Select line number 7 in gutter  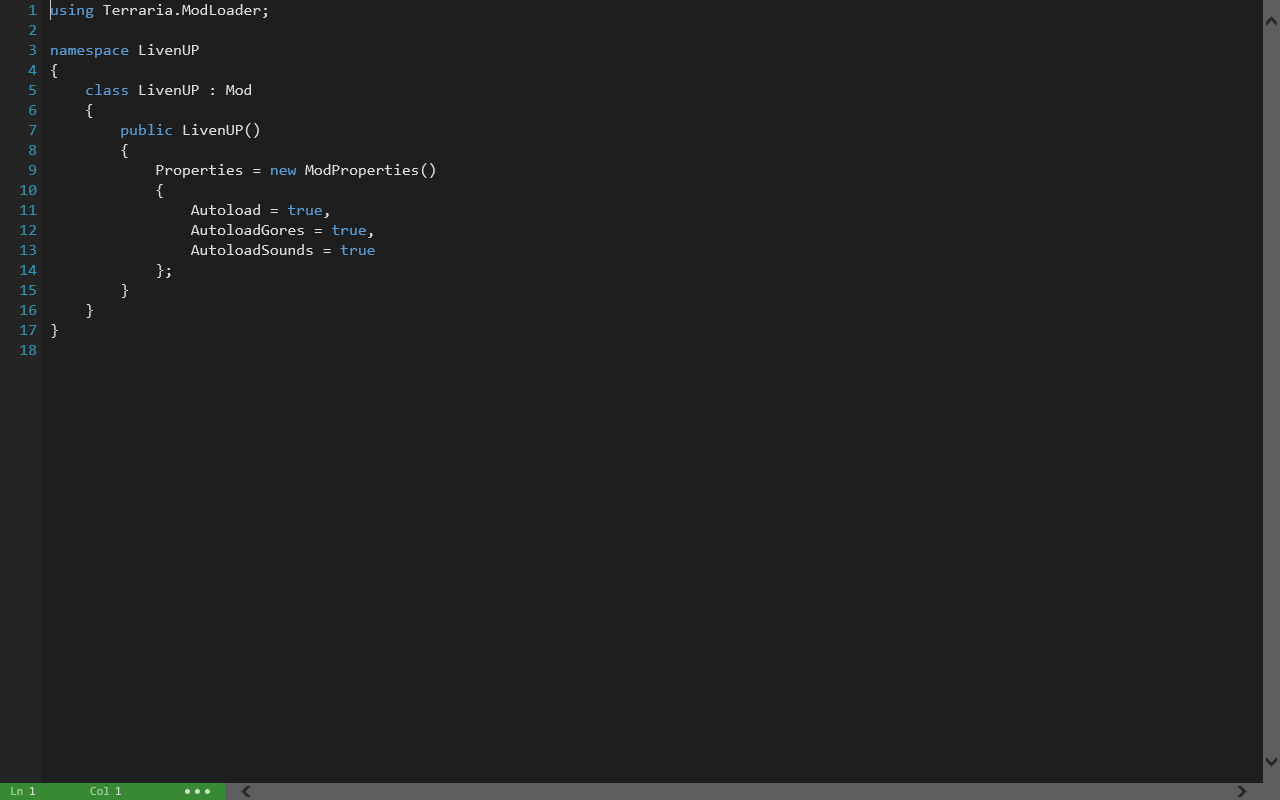(x=32, y=130)
